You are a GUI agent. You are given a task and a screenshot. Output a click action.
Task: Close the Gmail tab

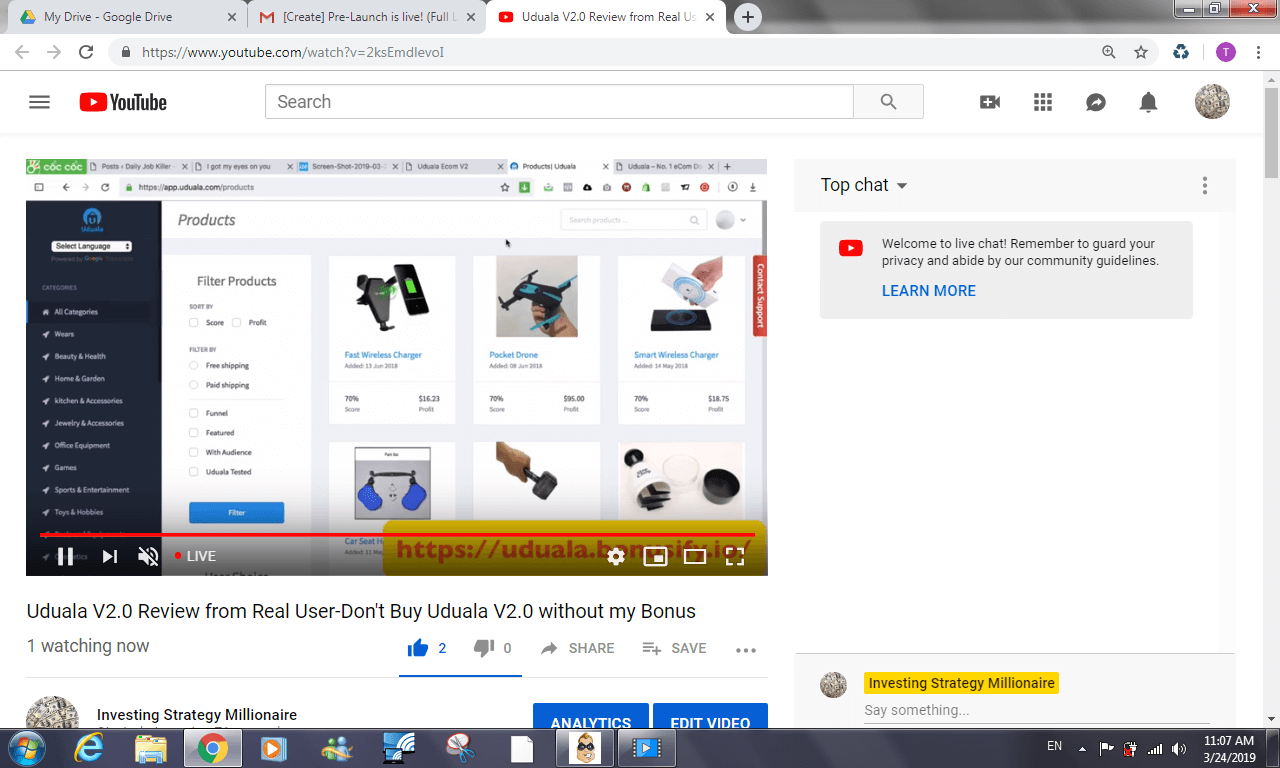coord(470,17)
